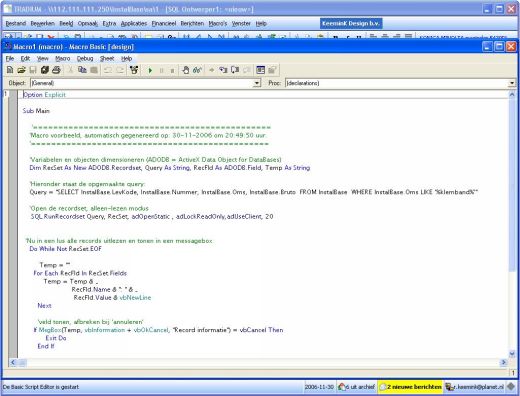520x396 pixels.
Task: Run the macro with the green play icon
Action: click(x=150, y=70)
